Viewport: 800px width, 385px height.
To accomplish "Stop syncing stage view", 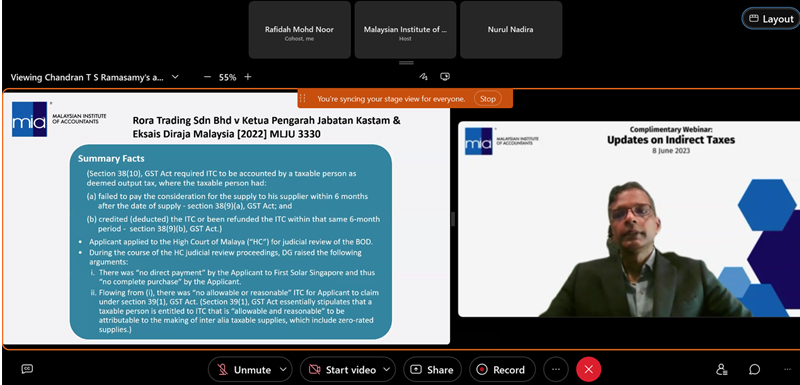I will click(x=488, y=99).
